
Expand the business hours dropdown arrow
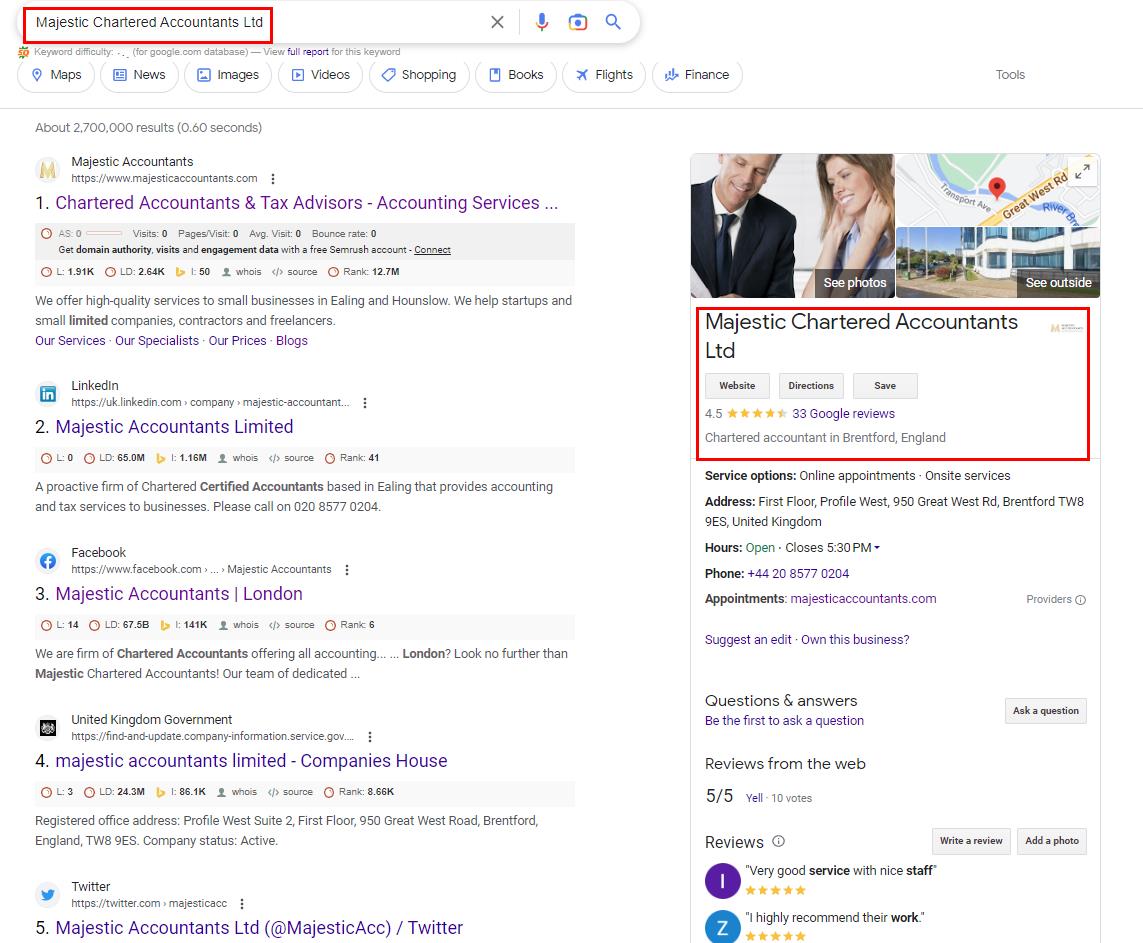pyautogui.click(x=877, y=547)
